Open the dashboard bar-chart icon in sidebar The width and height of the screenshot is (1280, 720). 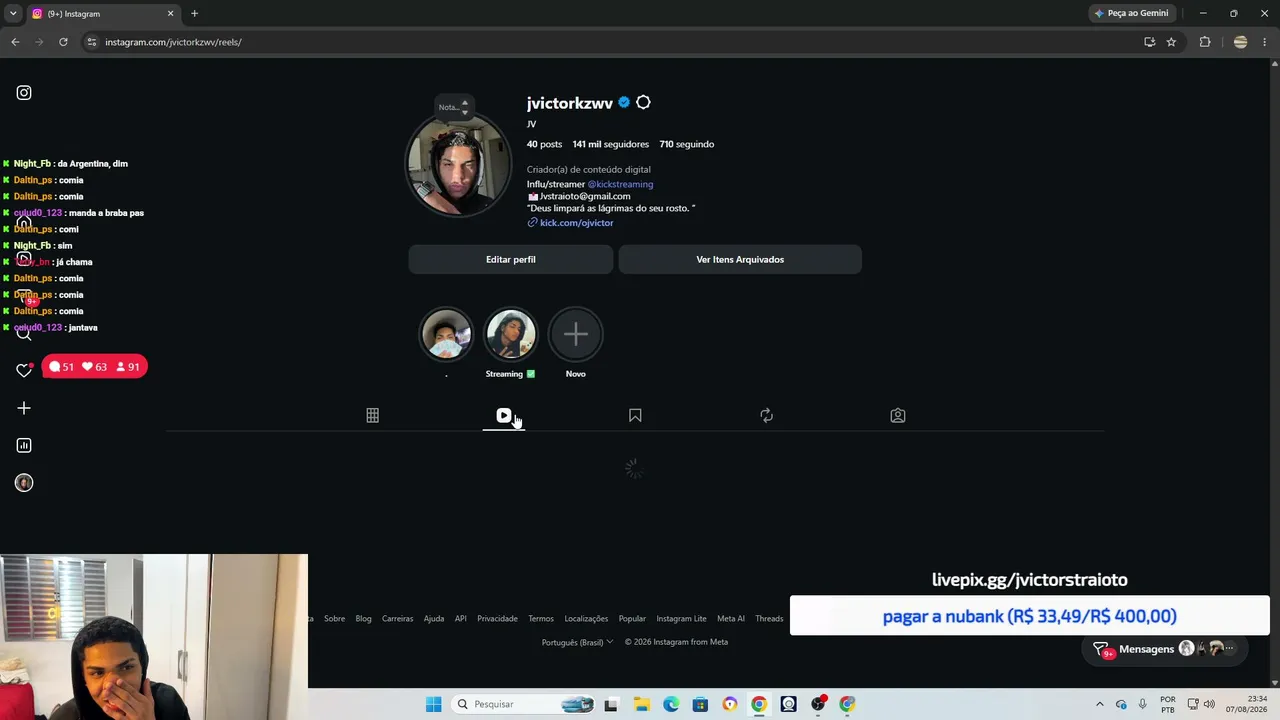pos(24,445)
